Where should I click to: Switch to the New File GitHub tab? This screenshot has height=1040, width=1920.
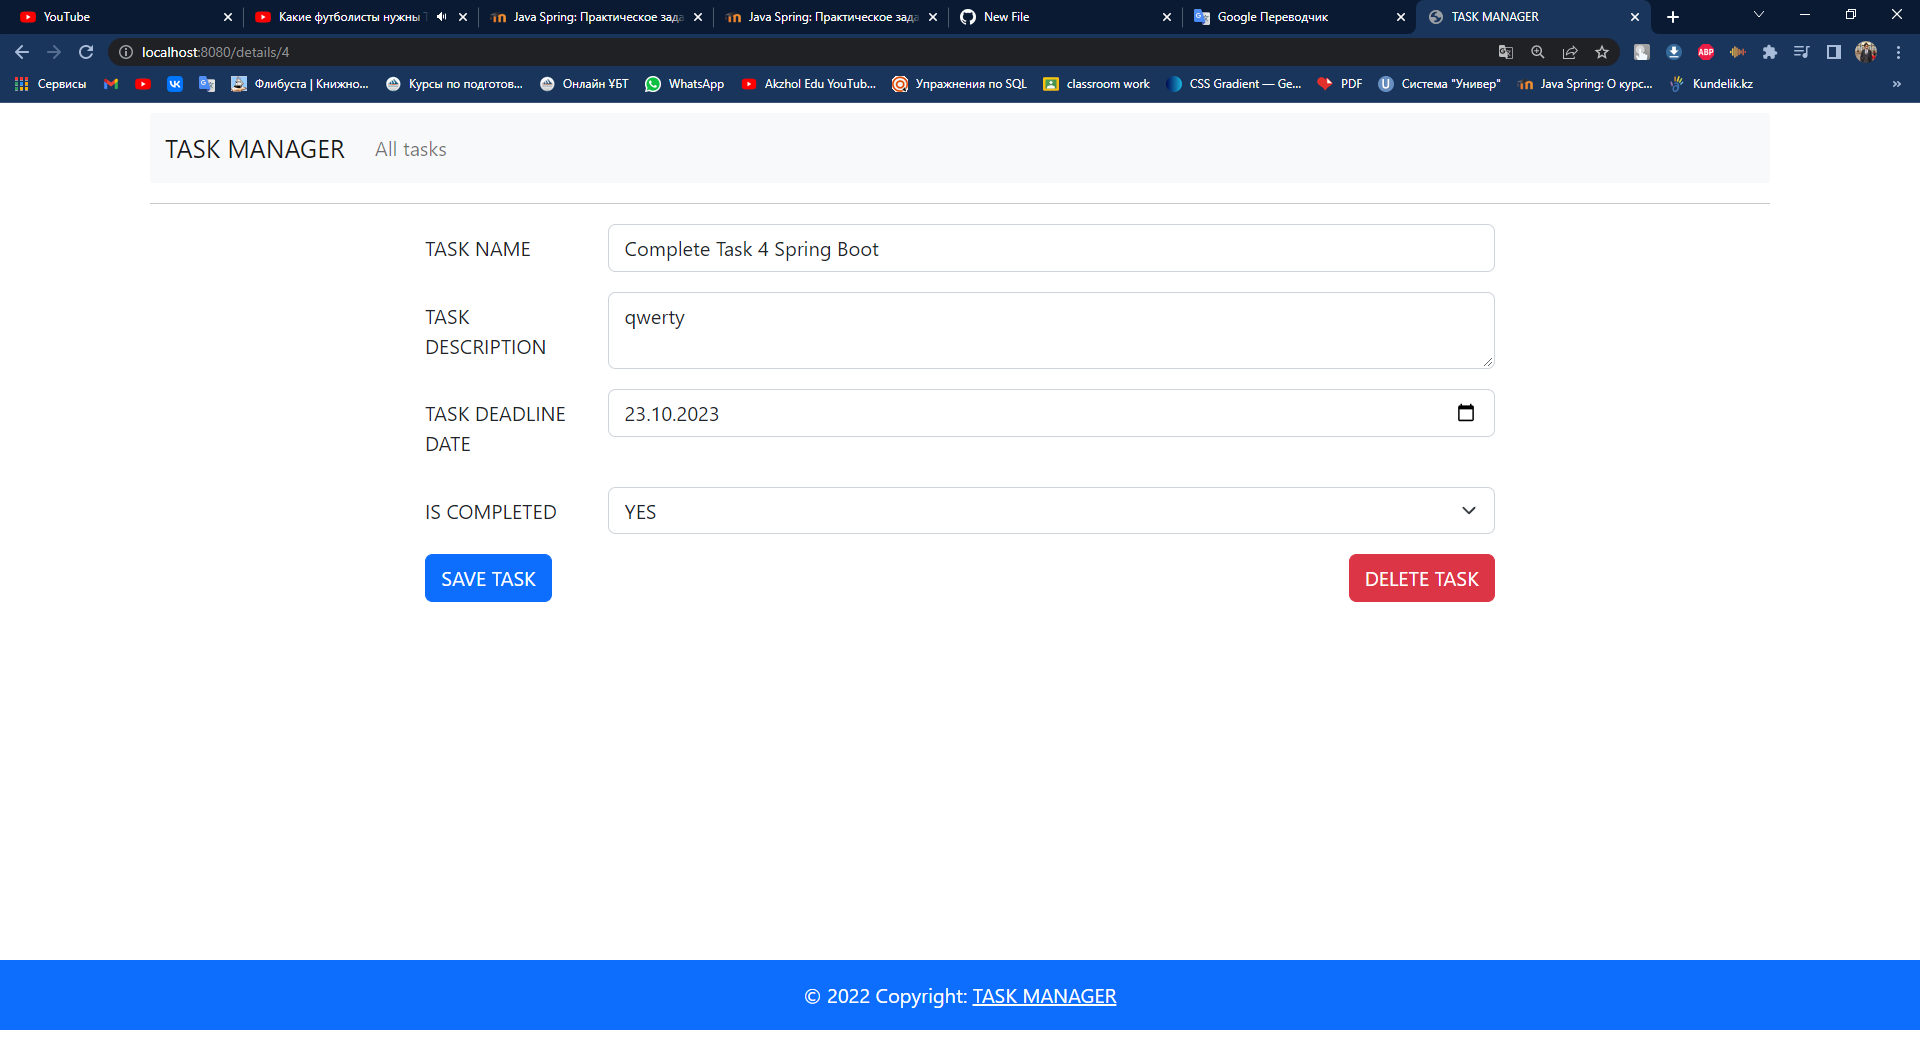(1010, 17)
